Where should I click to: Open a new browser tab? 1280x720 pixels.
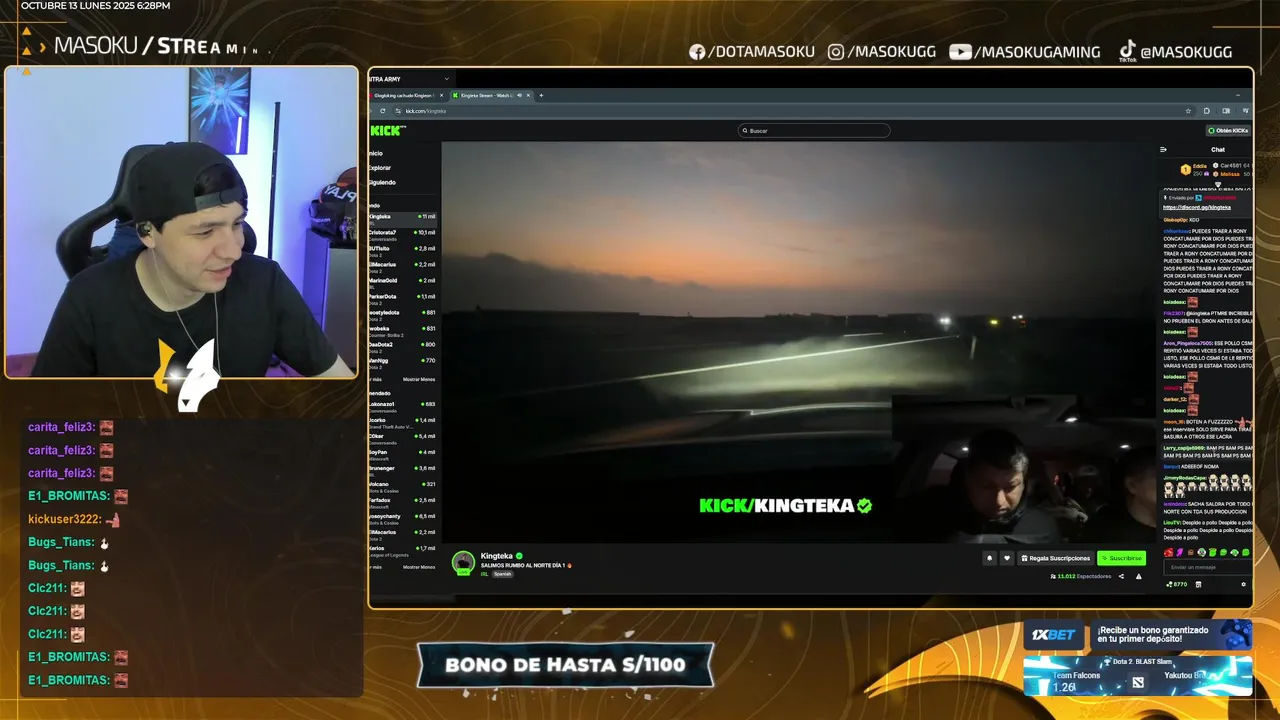(541, 95)
